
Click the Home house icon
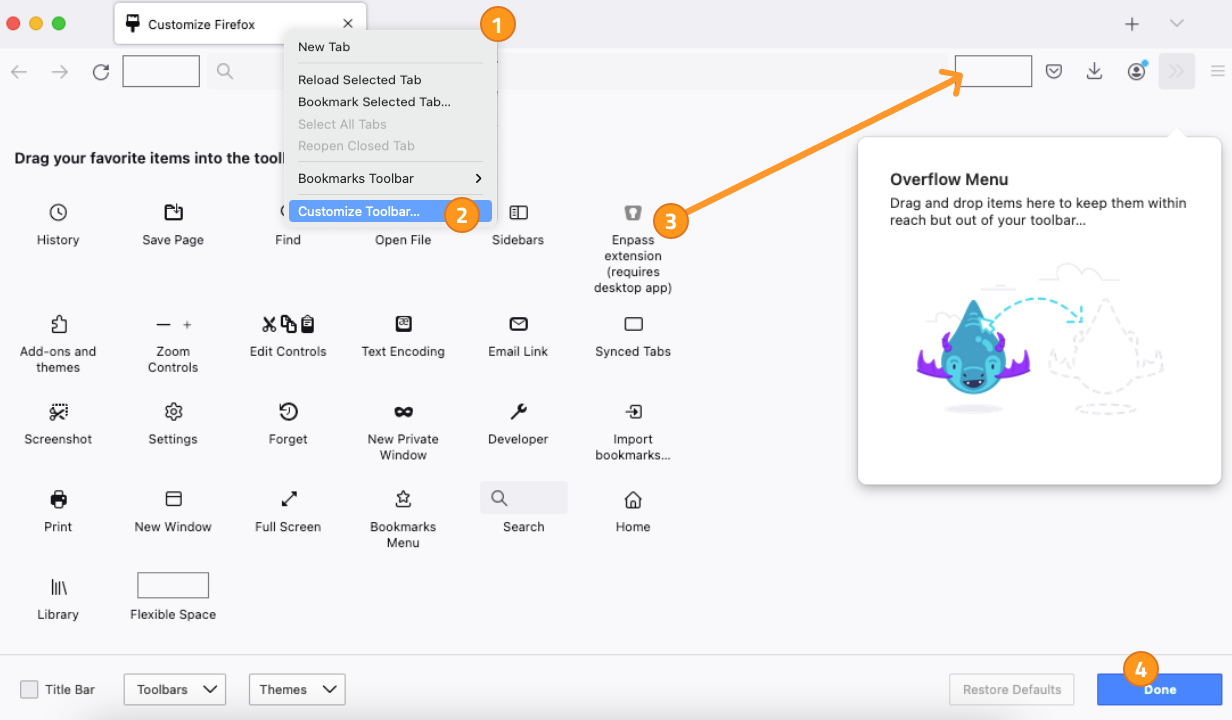tap(633, 499)
